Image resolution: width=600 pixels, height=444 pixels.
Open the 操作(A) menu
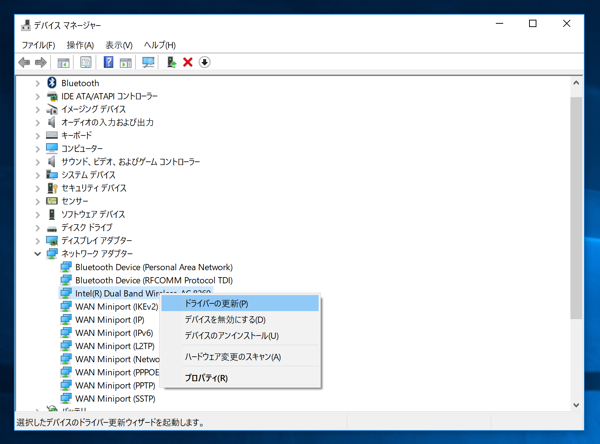80,45
